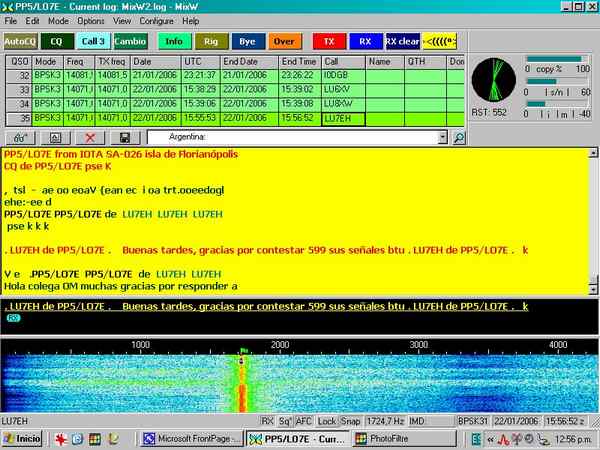Click BPSK31 mode selector in status bar
The width and height of the screenshot is (600, 450).
[x=474, y=421]
